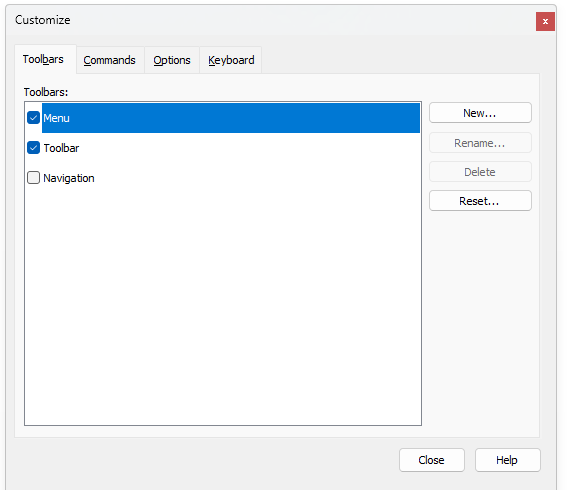
Task: Click the New... button
Action: click(x=480, y=113)
